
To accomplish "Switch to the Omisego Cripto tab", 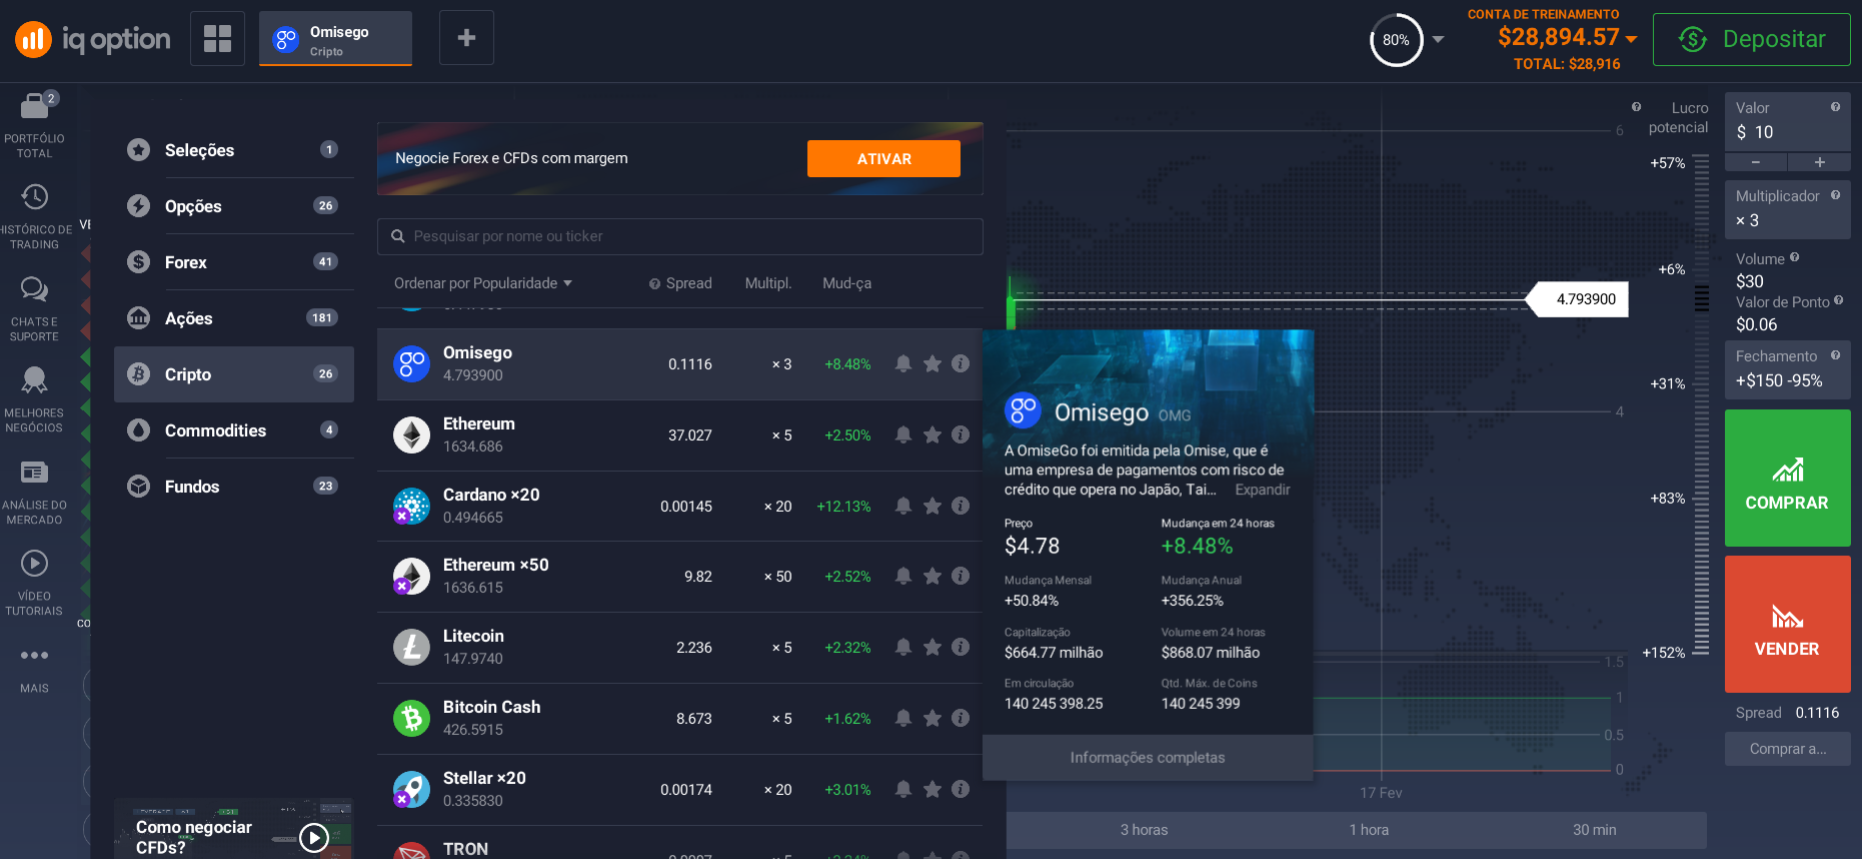I will click(x=335, y=39).
